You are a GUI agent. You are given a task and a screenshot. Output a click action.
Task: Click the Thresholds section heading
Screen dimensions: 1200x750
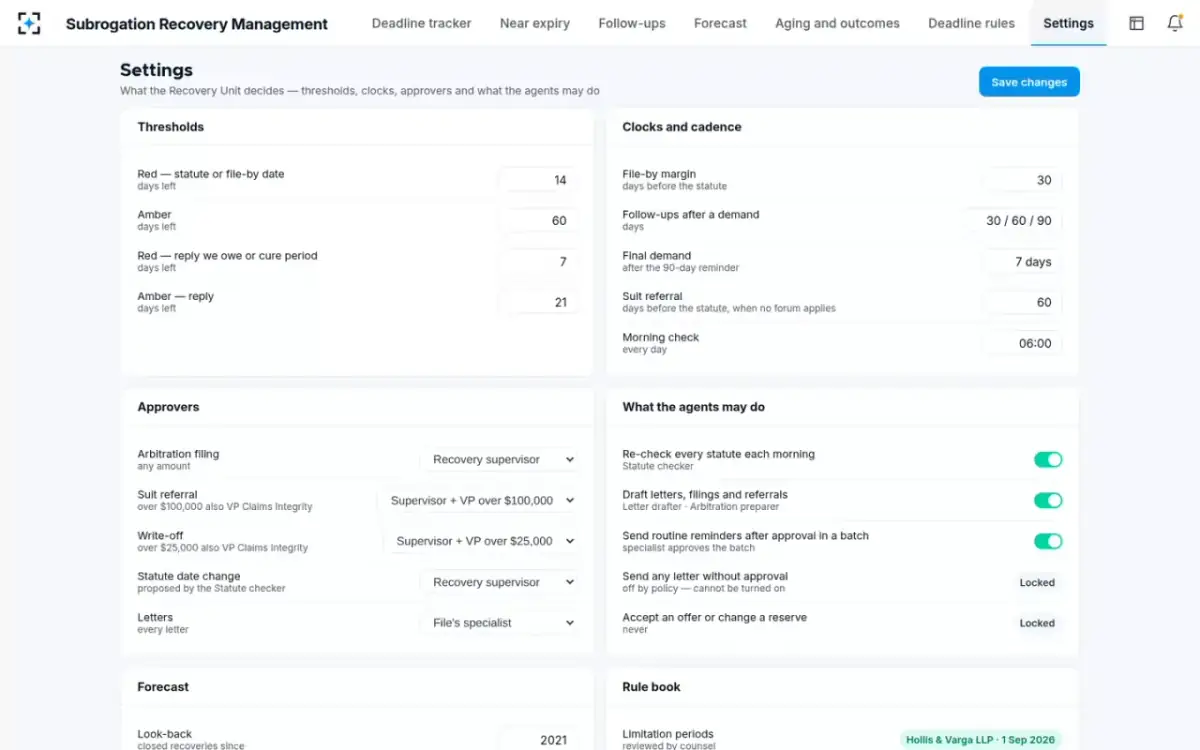click(171, 127)
